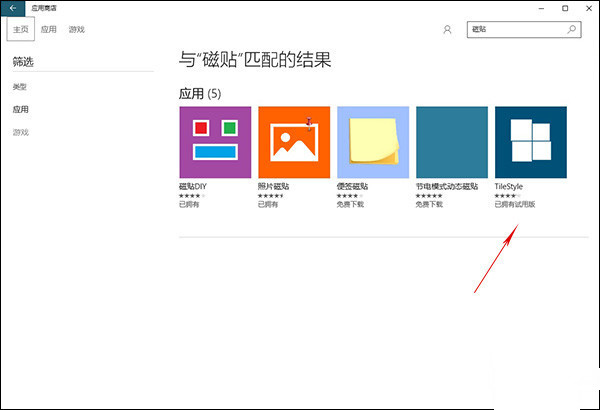
Task: Click the 节电模式动态磁贴 app name
Action: click(447, 186)
